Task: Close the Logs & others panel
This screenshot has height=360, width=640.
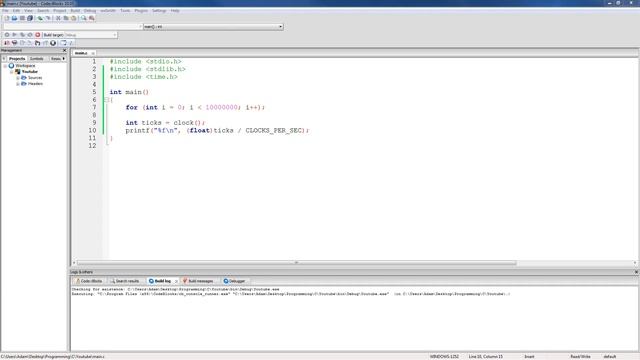Action: coord(636,272)
